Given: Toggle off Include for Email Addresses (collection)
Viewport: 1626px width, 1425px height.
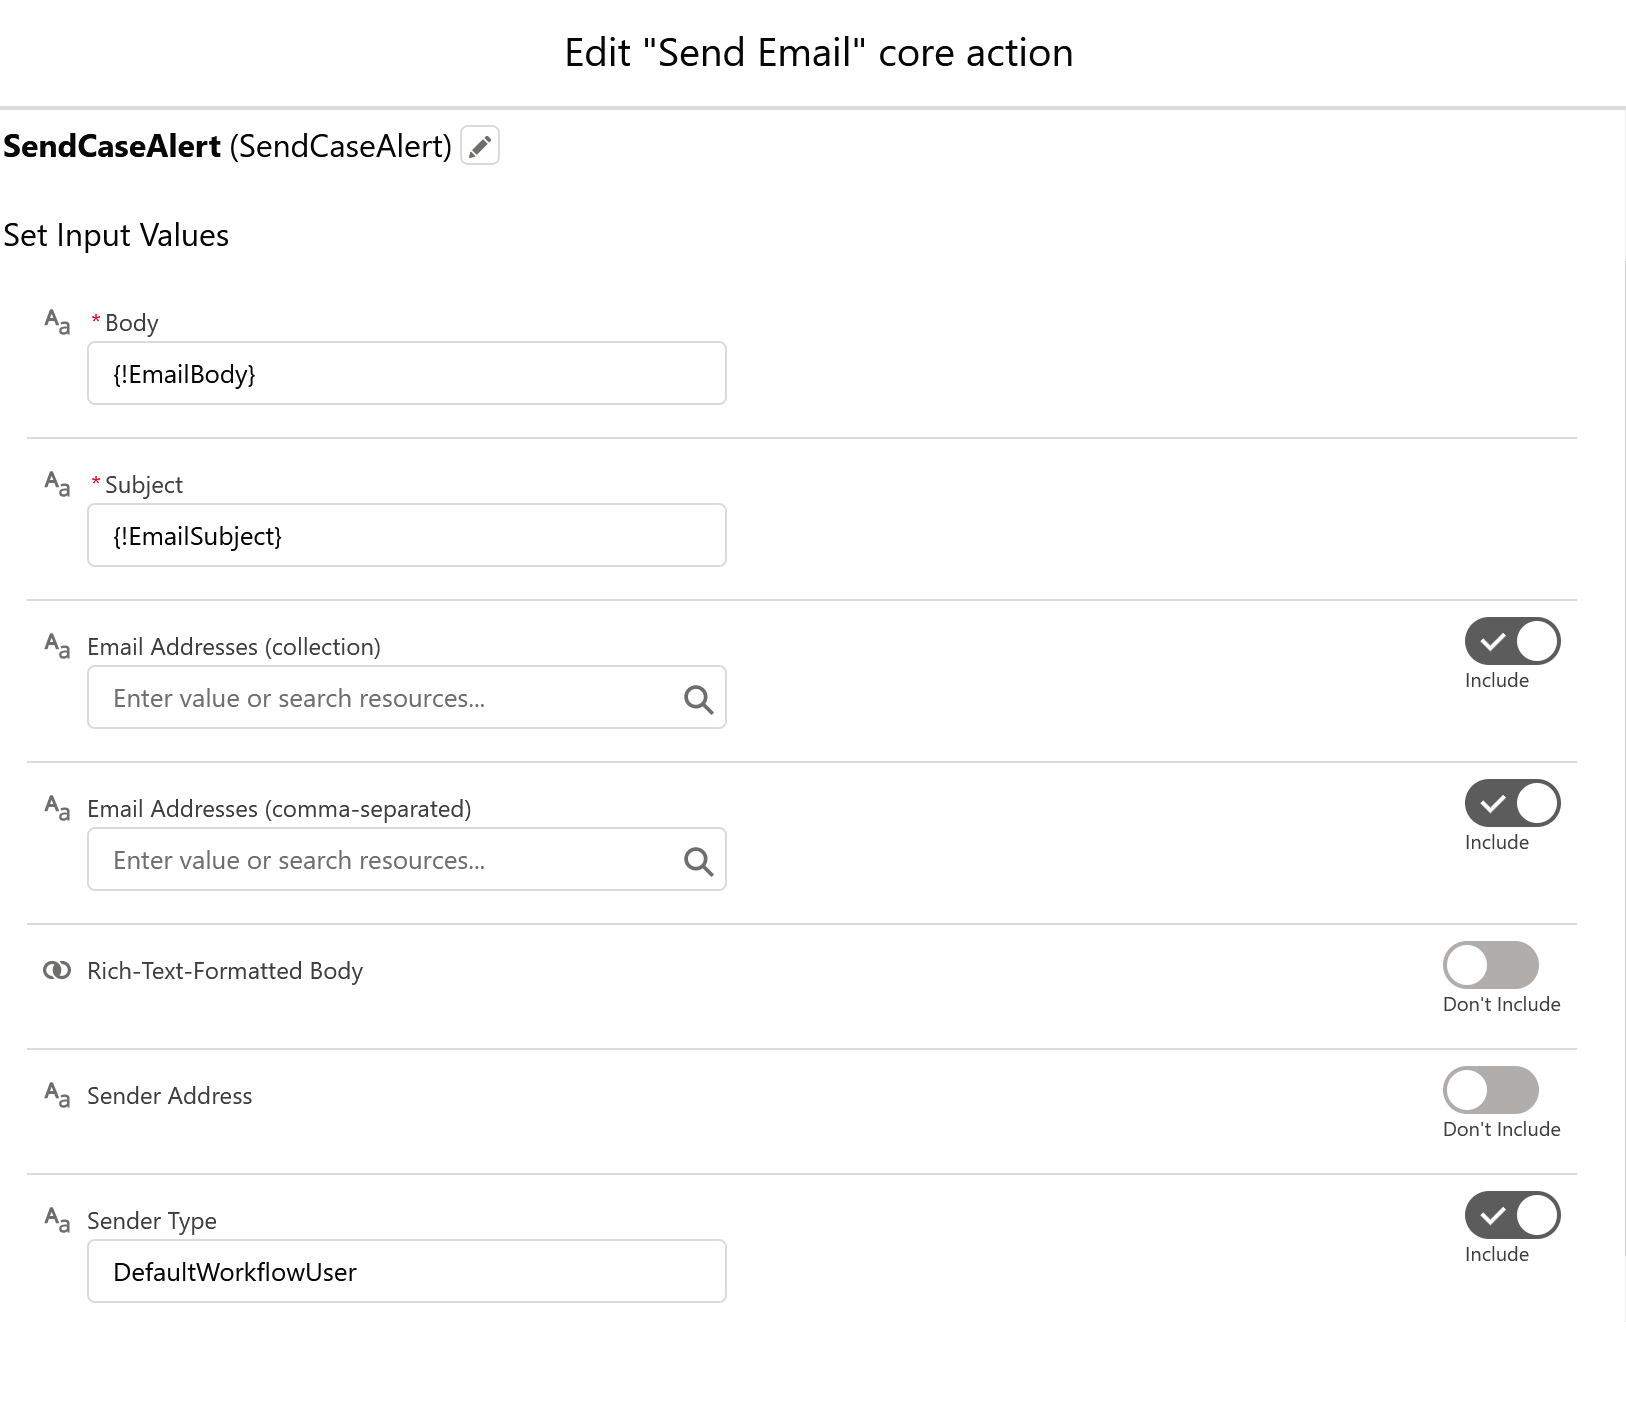Looking at the screenshot, I should pyautogui.click(x=1512, y=642).
